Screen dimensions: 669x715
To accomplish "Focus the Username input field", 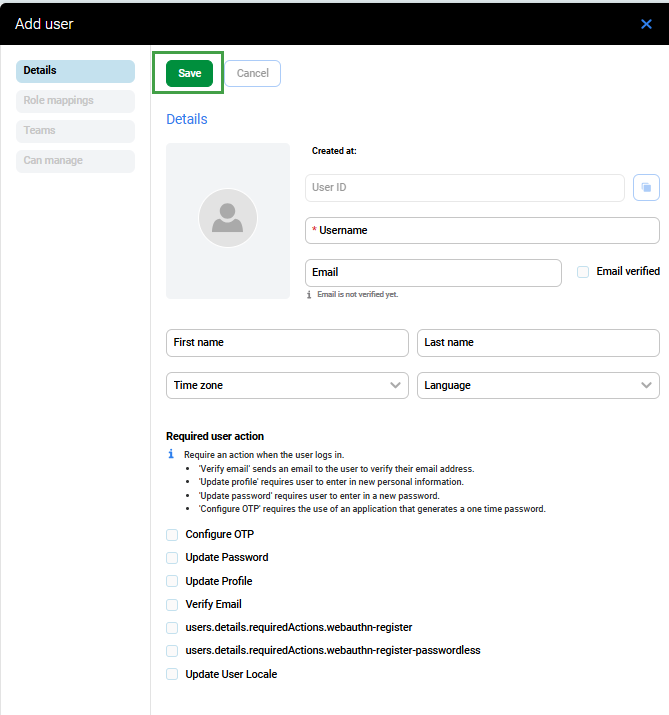I will (x=482, y=230).
